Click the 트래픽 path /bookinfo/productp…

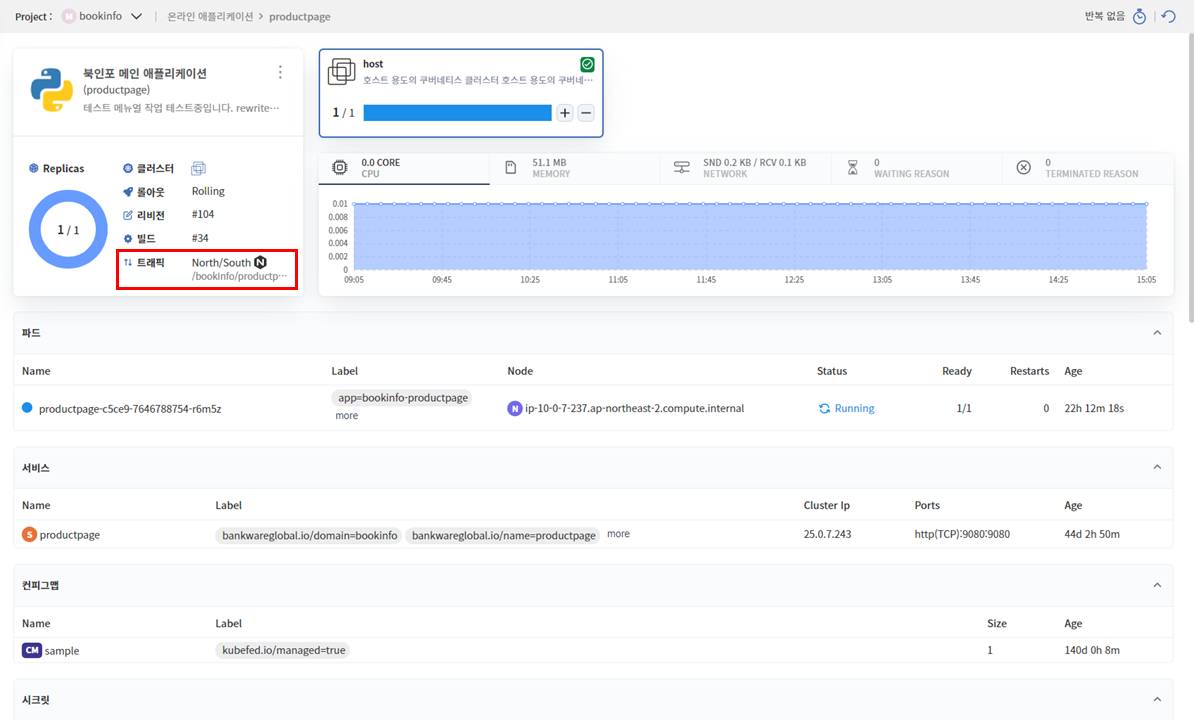tap(239, 276)
